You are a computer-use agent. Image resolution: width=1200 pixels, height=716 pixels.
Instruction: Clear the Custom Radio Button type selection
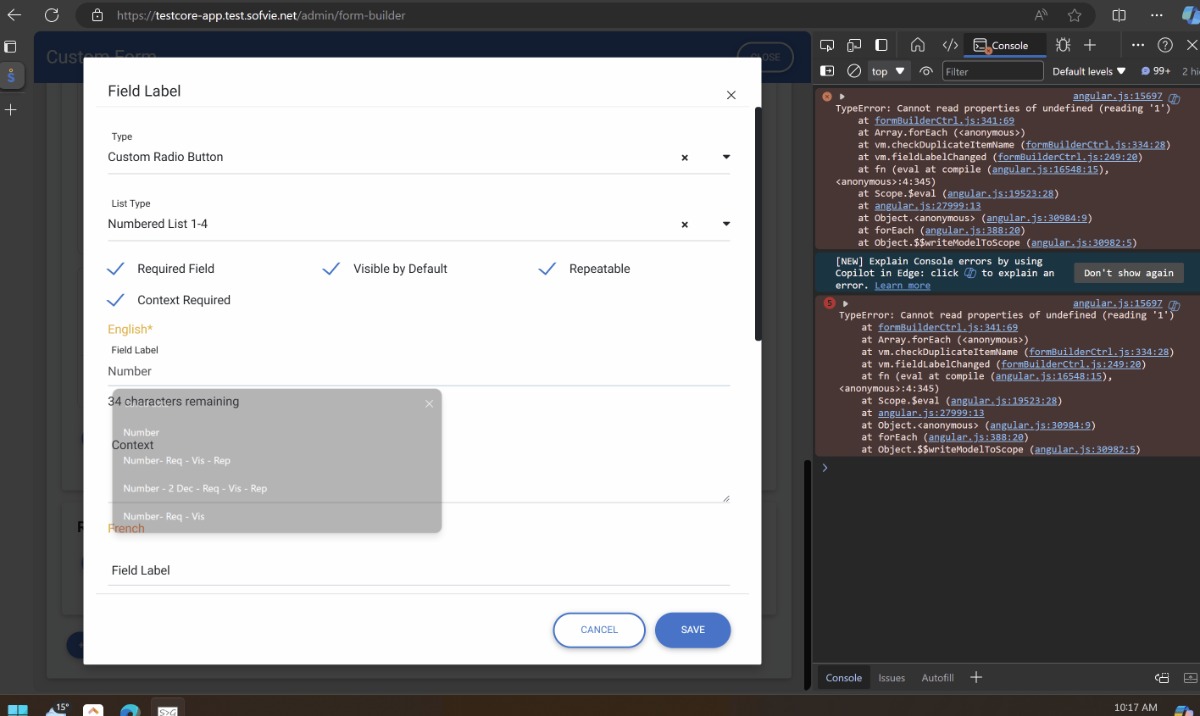(x=684, y=157)
